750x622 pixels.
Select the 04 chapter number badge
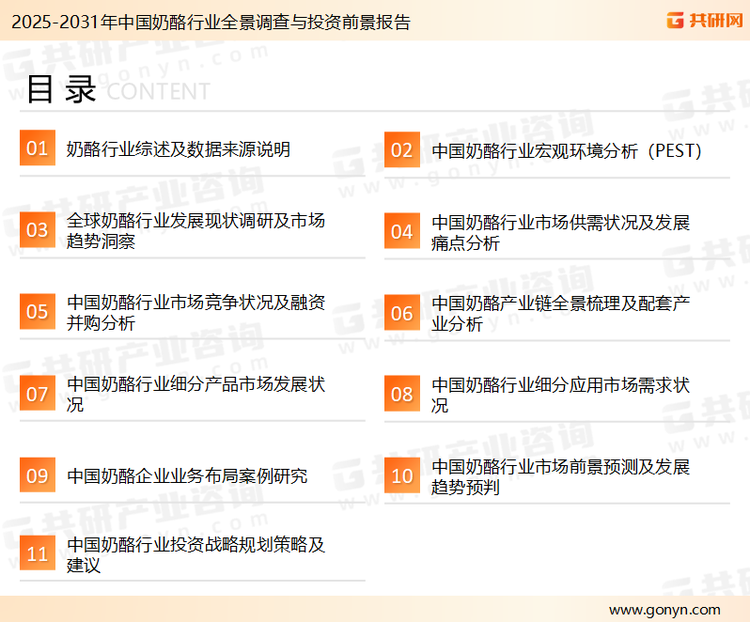(x=401, y=231)
